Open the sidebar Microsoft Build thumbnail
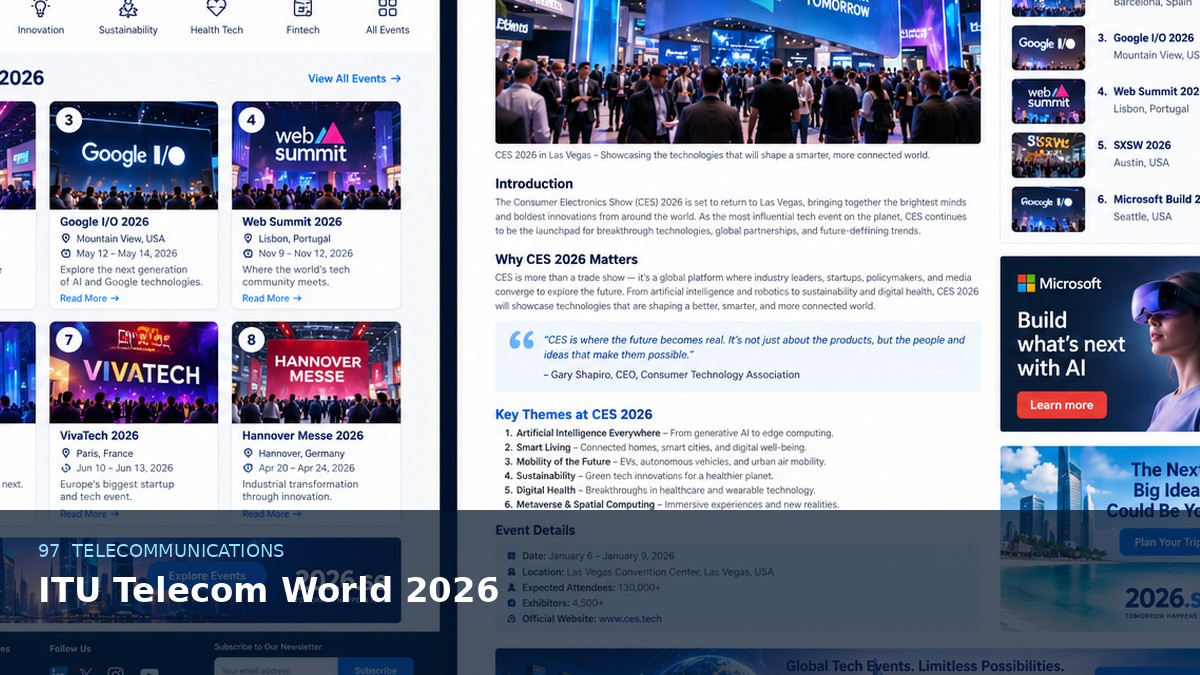The width and height of the screenshot is (1200, 675). (x=1048, y=209)
